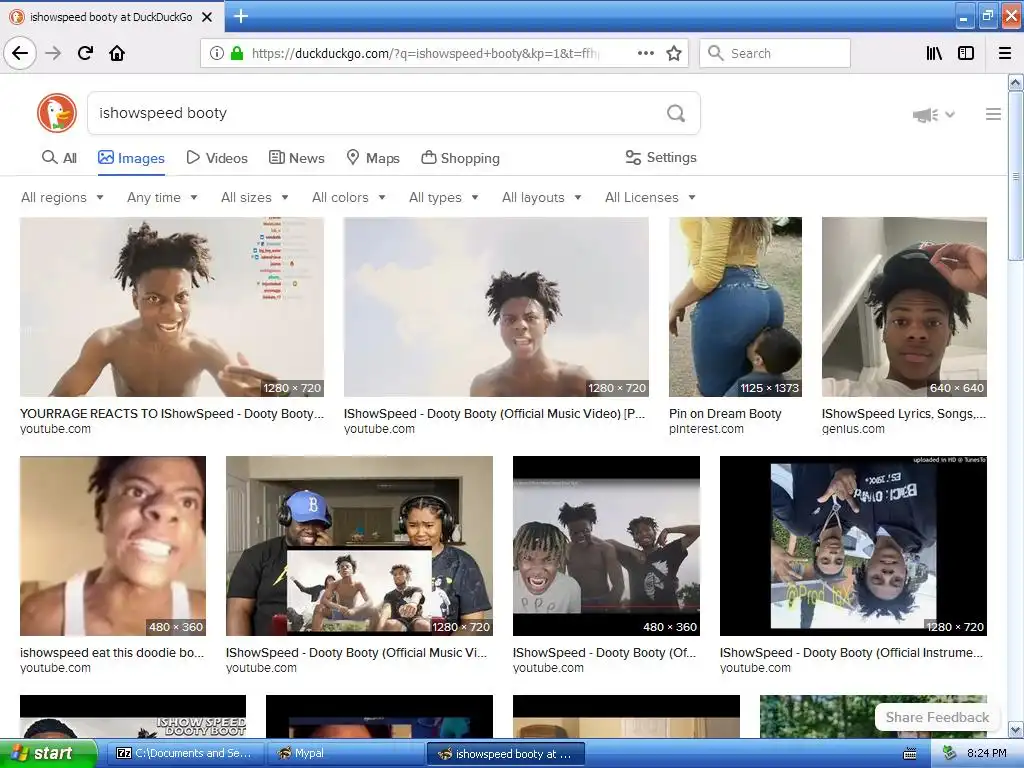
Task: Click the DuckDuckGo duck logo
Action: point(57,113)
